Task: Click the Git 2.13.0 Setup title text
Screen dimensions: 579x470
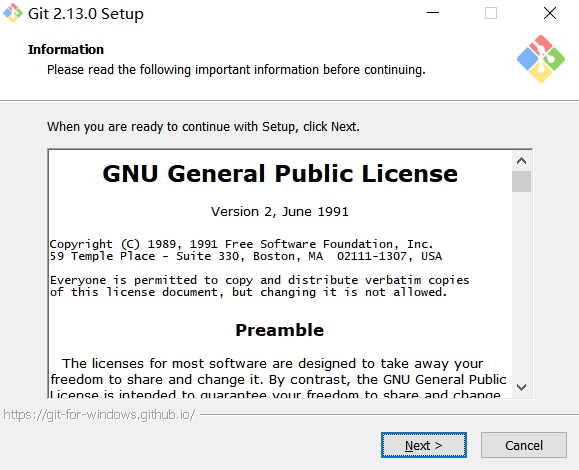Action: [86, 14]
